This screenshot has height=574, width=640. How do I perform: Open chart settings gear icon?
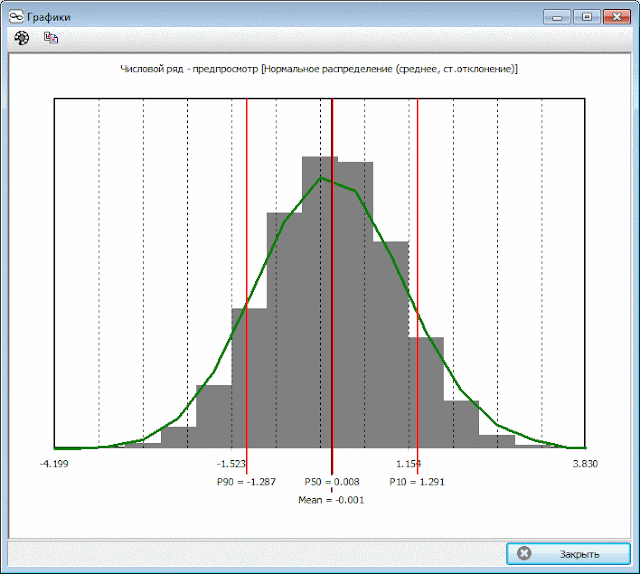coord(22,38)
